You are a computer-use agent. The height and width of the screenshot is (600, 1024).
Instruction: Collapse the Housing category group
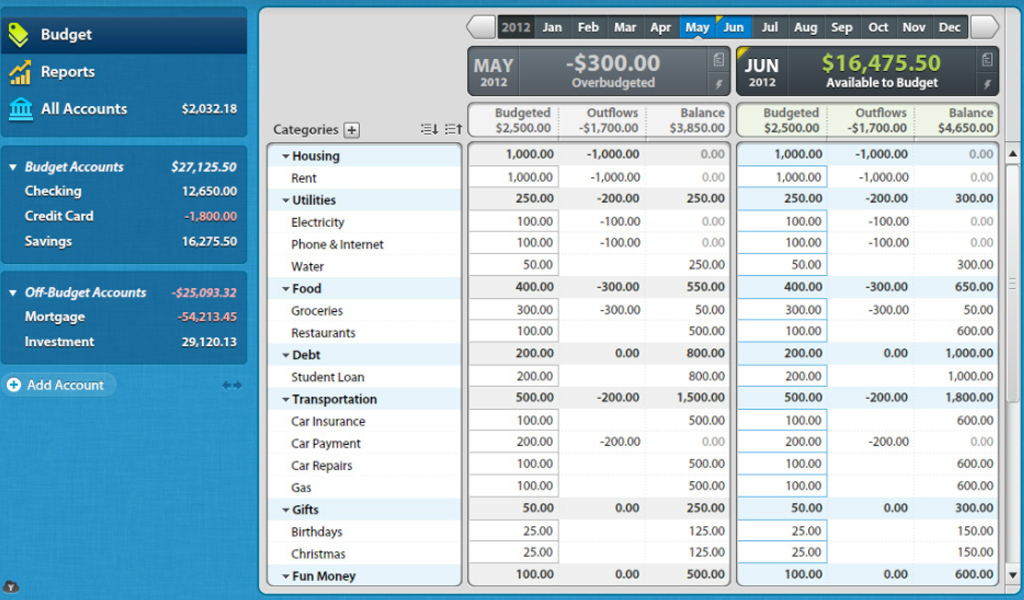point(285,156)
